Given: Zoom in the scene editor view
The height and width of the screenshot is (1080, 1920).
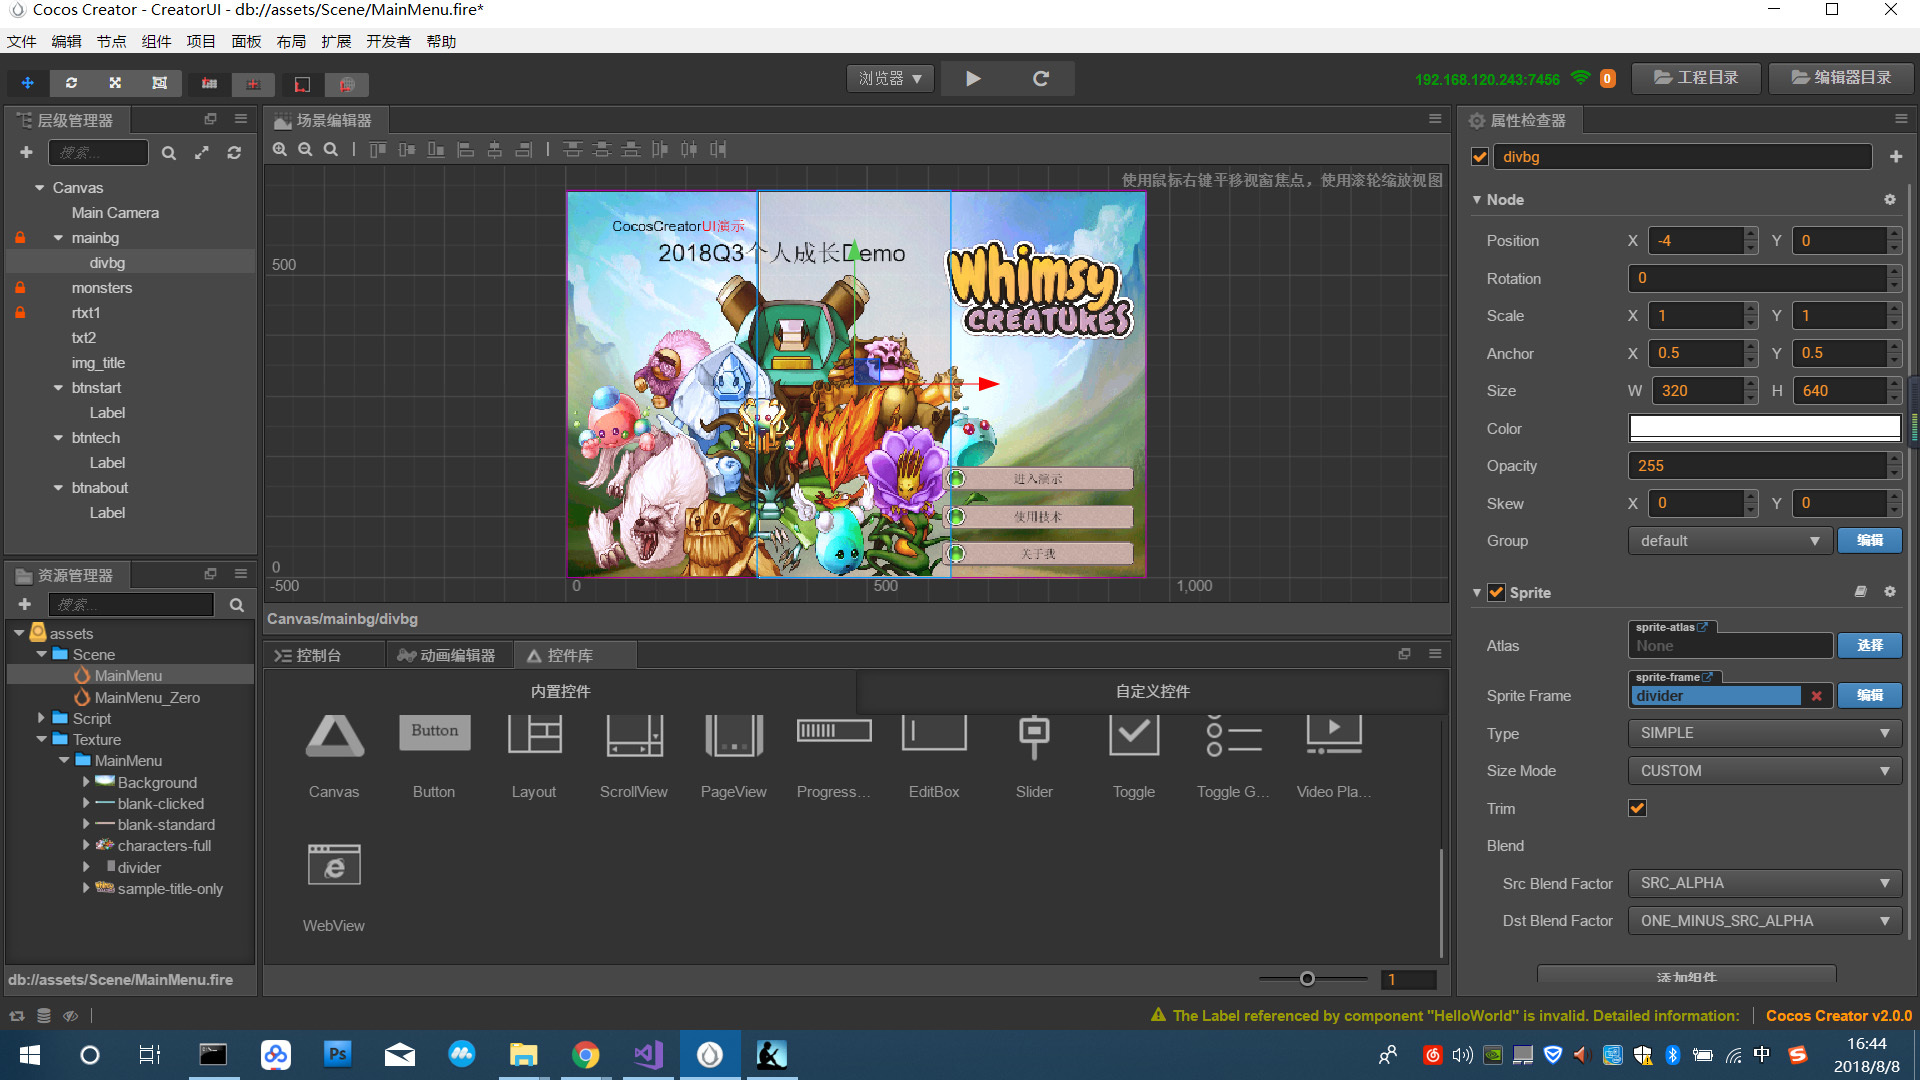Looking at the screenshot, I should tap(280, 149).
